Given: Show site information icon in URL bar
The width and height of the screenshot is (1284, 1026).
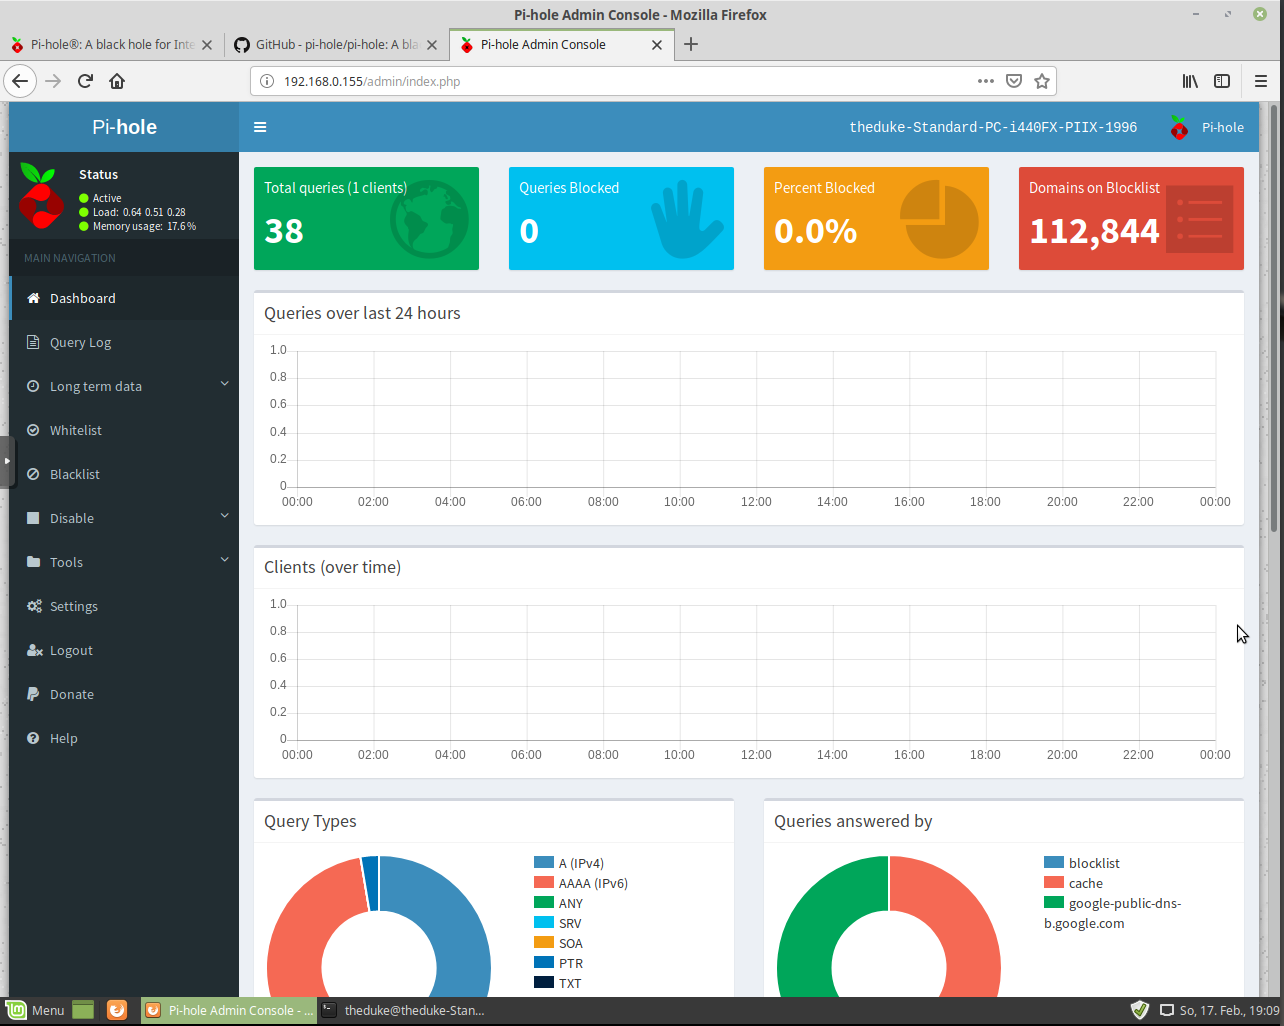Looking at the screenshot, I should pyautogui.click(x=267, y=81).
